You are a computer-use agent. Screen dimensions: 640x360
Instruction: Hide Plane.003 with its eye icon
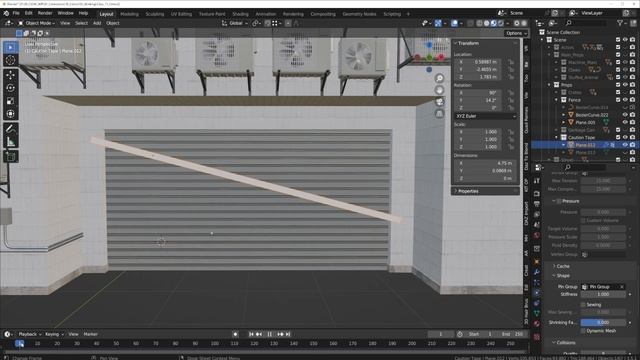tap(625, 122)
